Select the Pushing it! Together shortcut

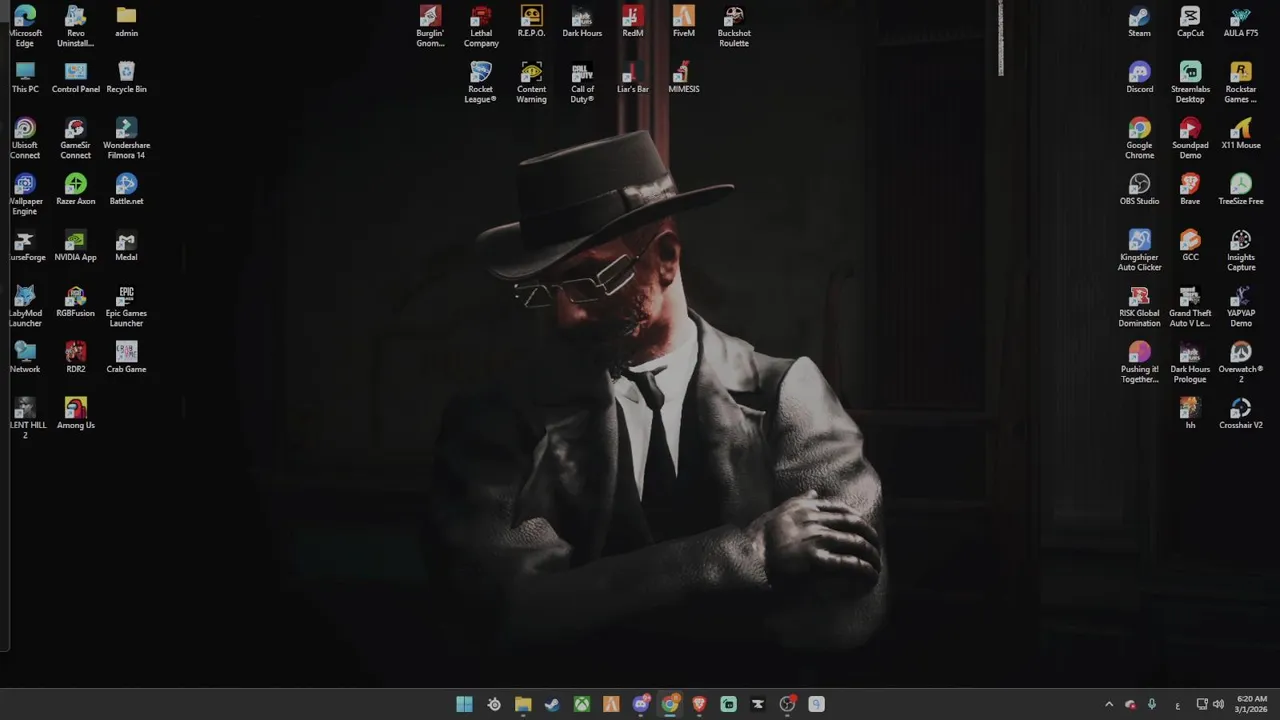(x=1139, y=363)
